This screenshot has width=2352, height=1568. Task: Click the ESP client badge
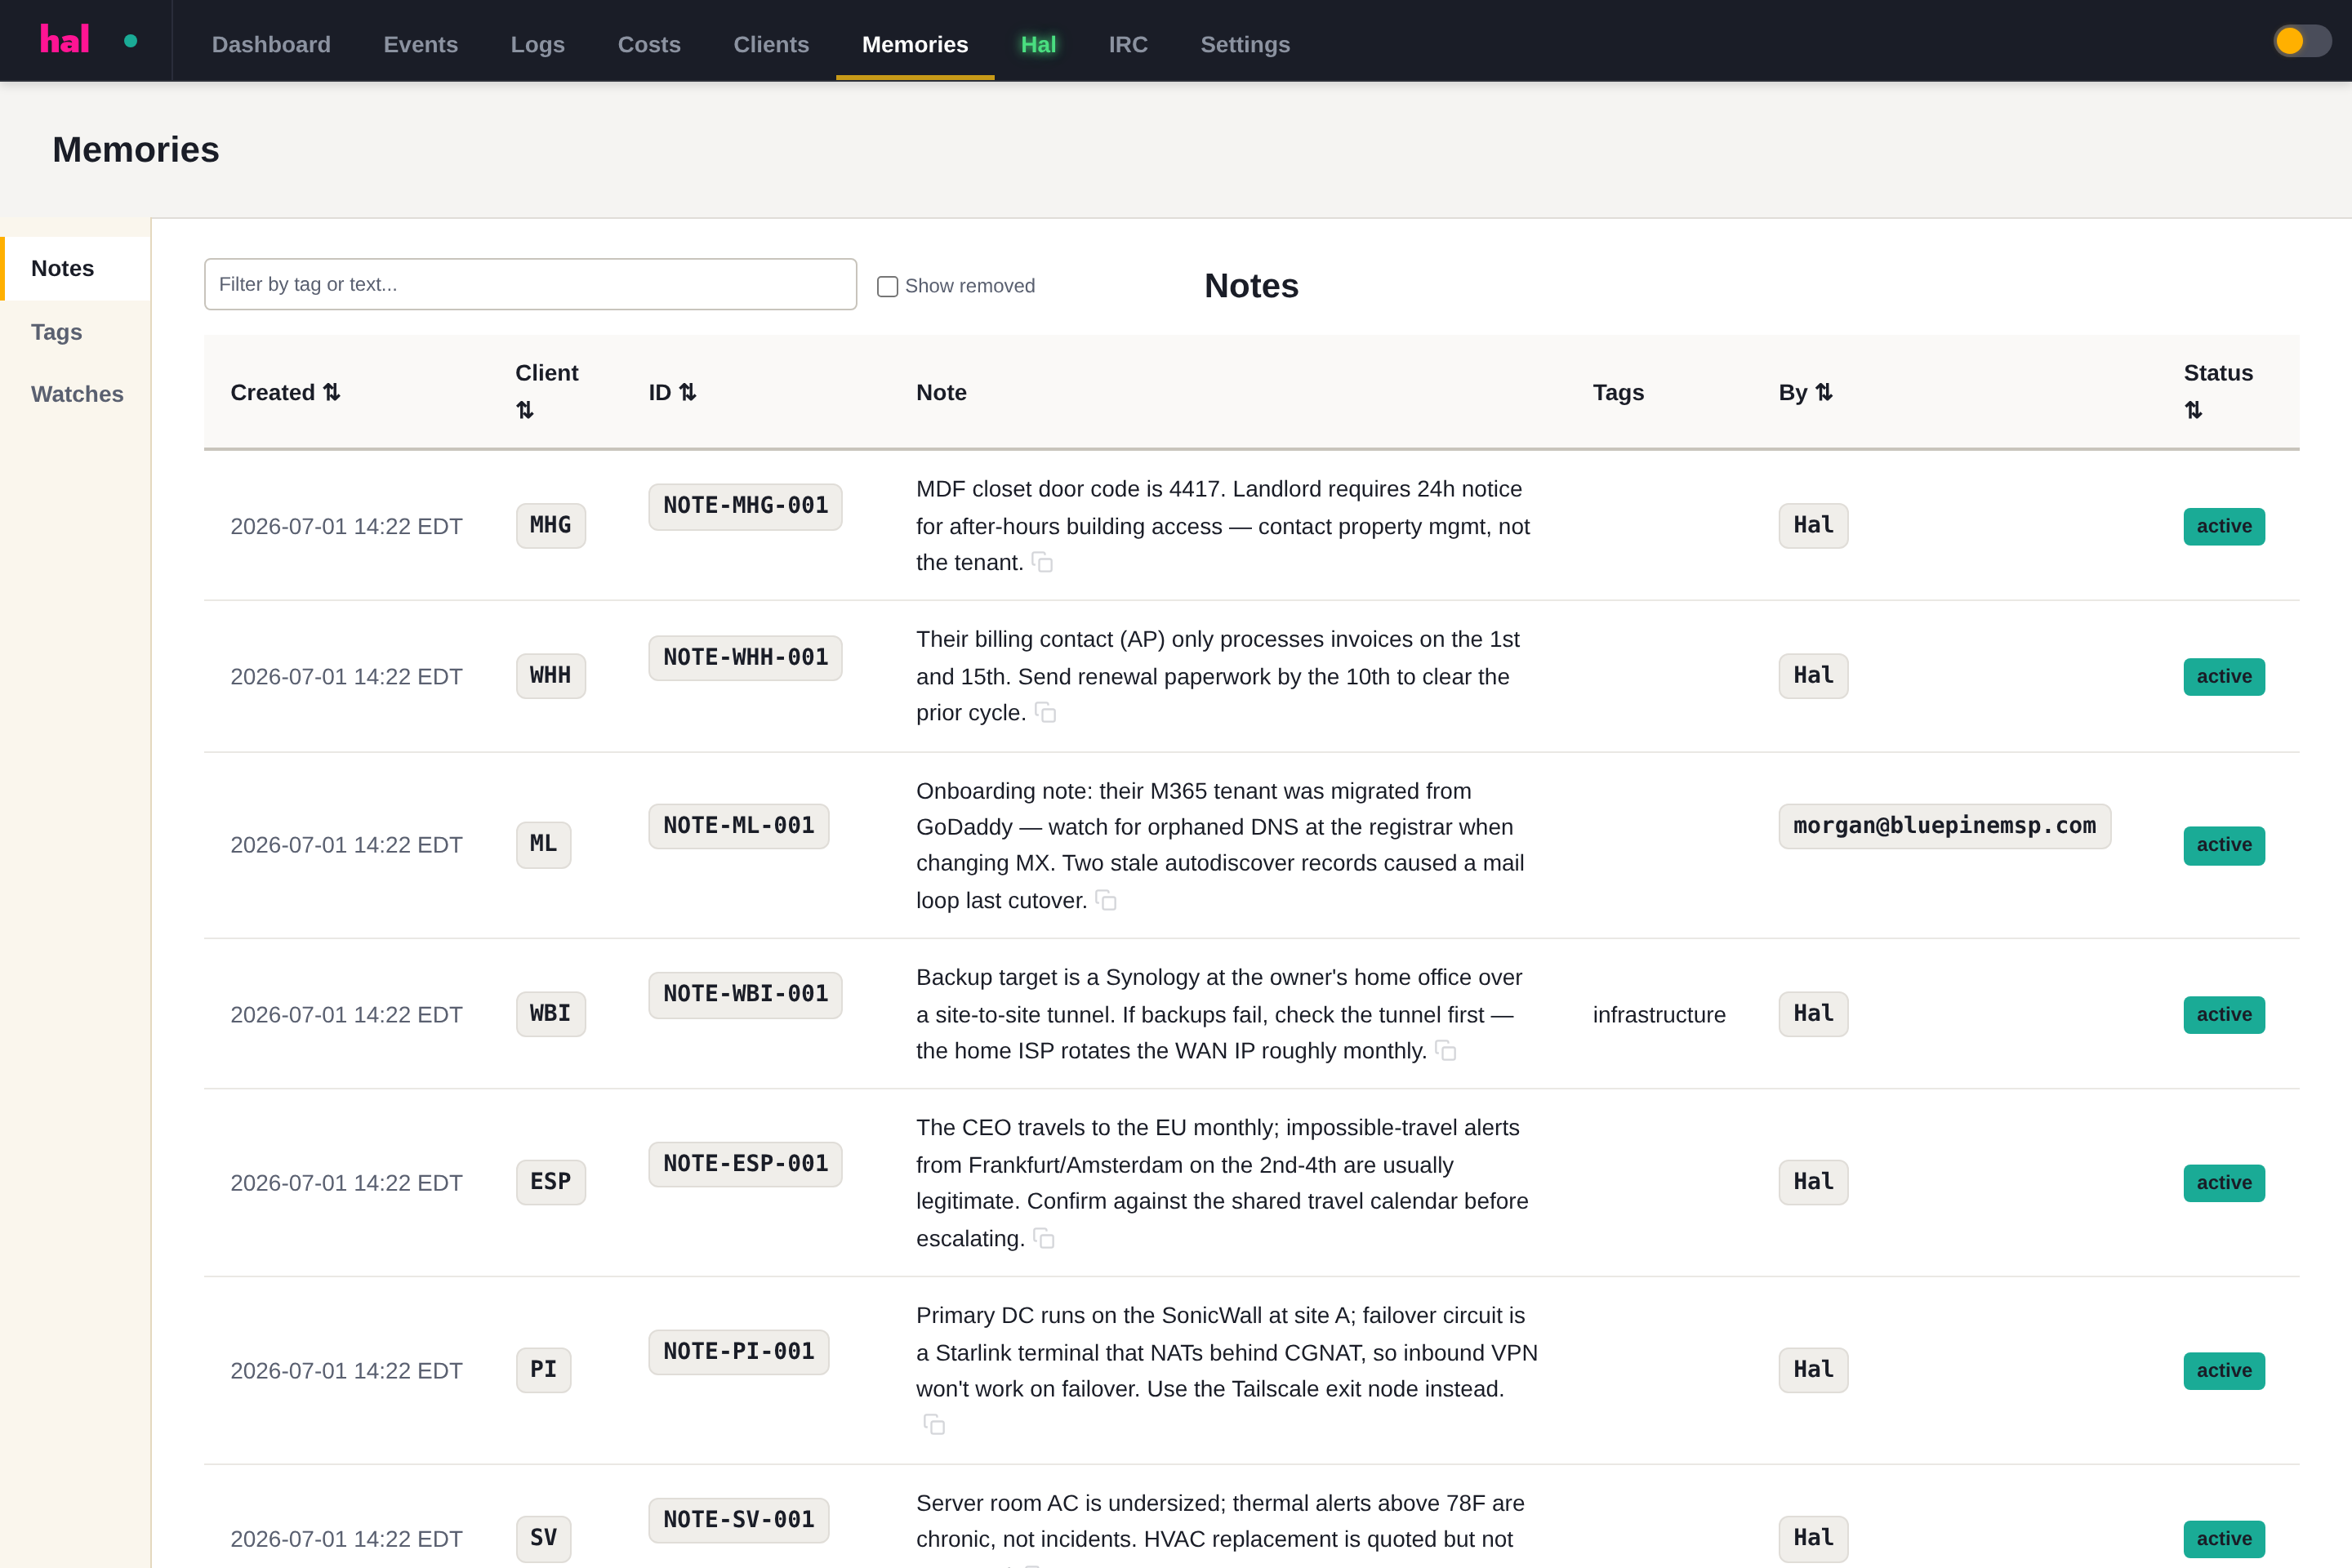(550, 1181)
